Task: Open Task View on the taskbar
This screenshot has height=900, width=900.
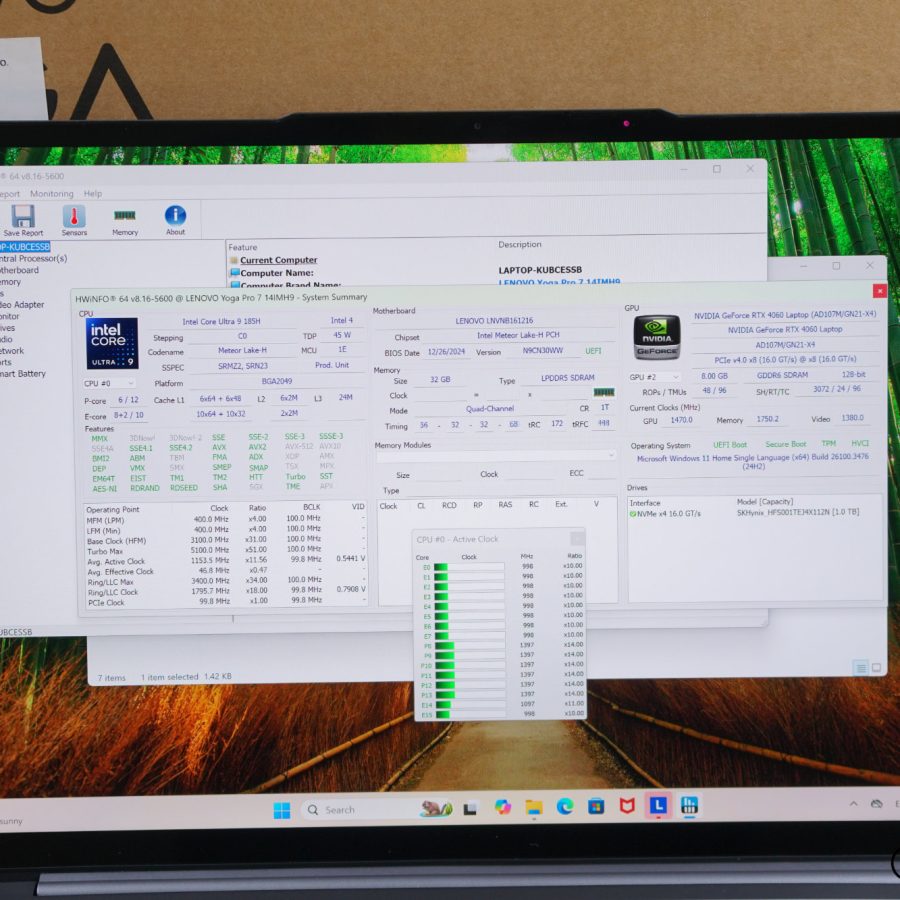Action: coord(470,809)
